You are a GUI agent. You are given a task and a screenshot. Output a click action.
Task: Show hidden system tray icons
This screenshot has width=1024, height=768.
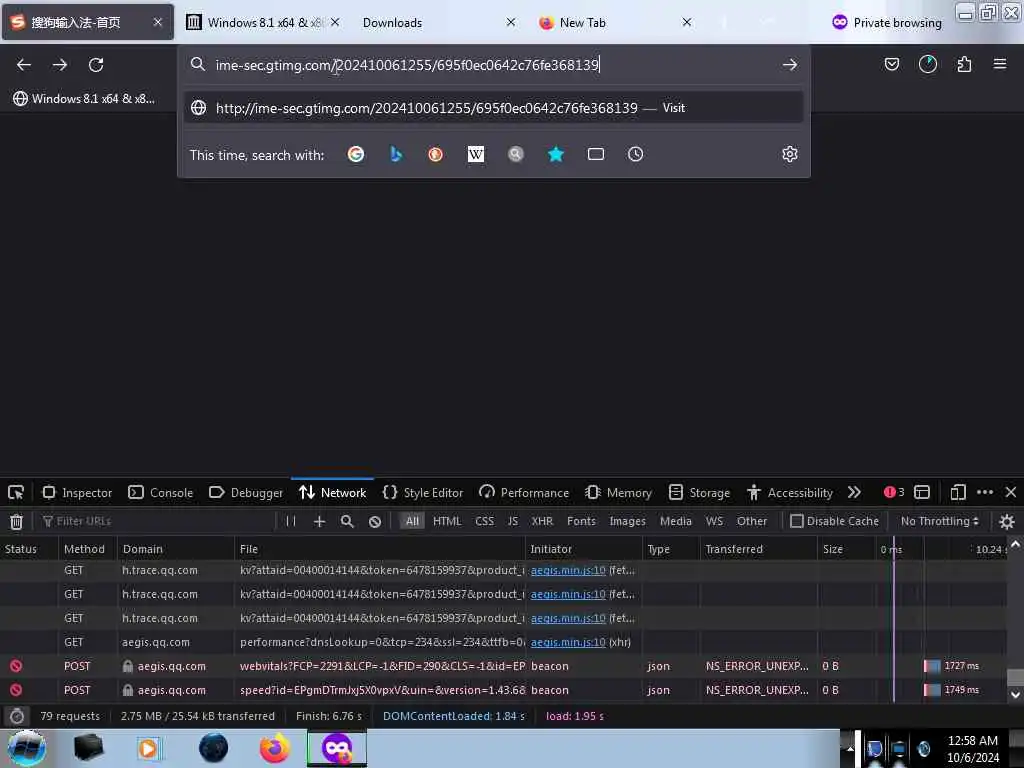coord(850,748)
